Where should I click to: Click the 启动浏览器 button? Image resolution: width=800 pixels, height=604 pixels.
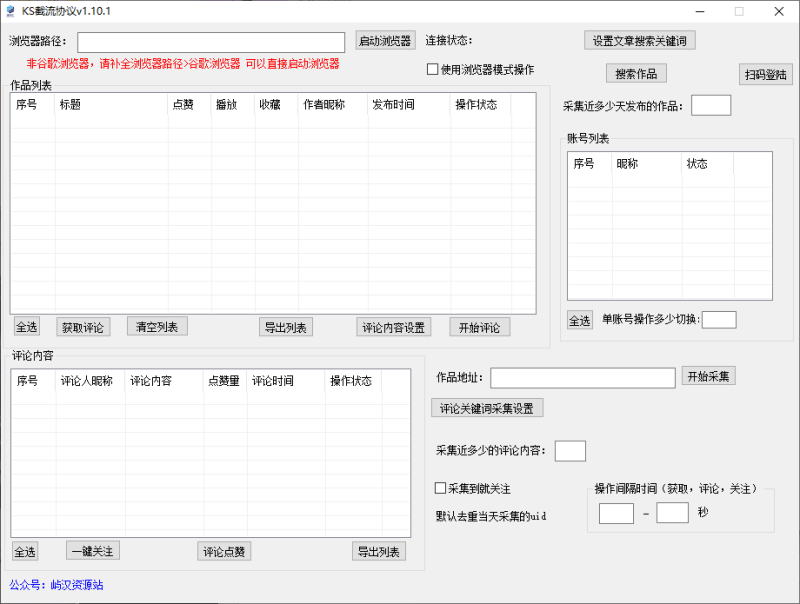[385, 41]
